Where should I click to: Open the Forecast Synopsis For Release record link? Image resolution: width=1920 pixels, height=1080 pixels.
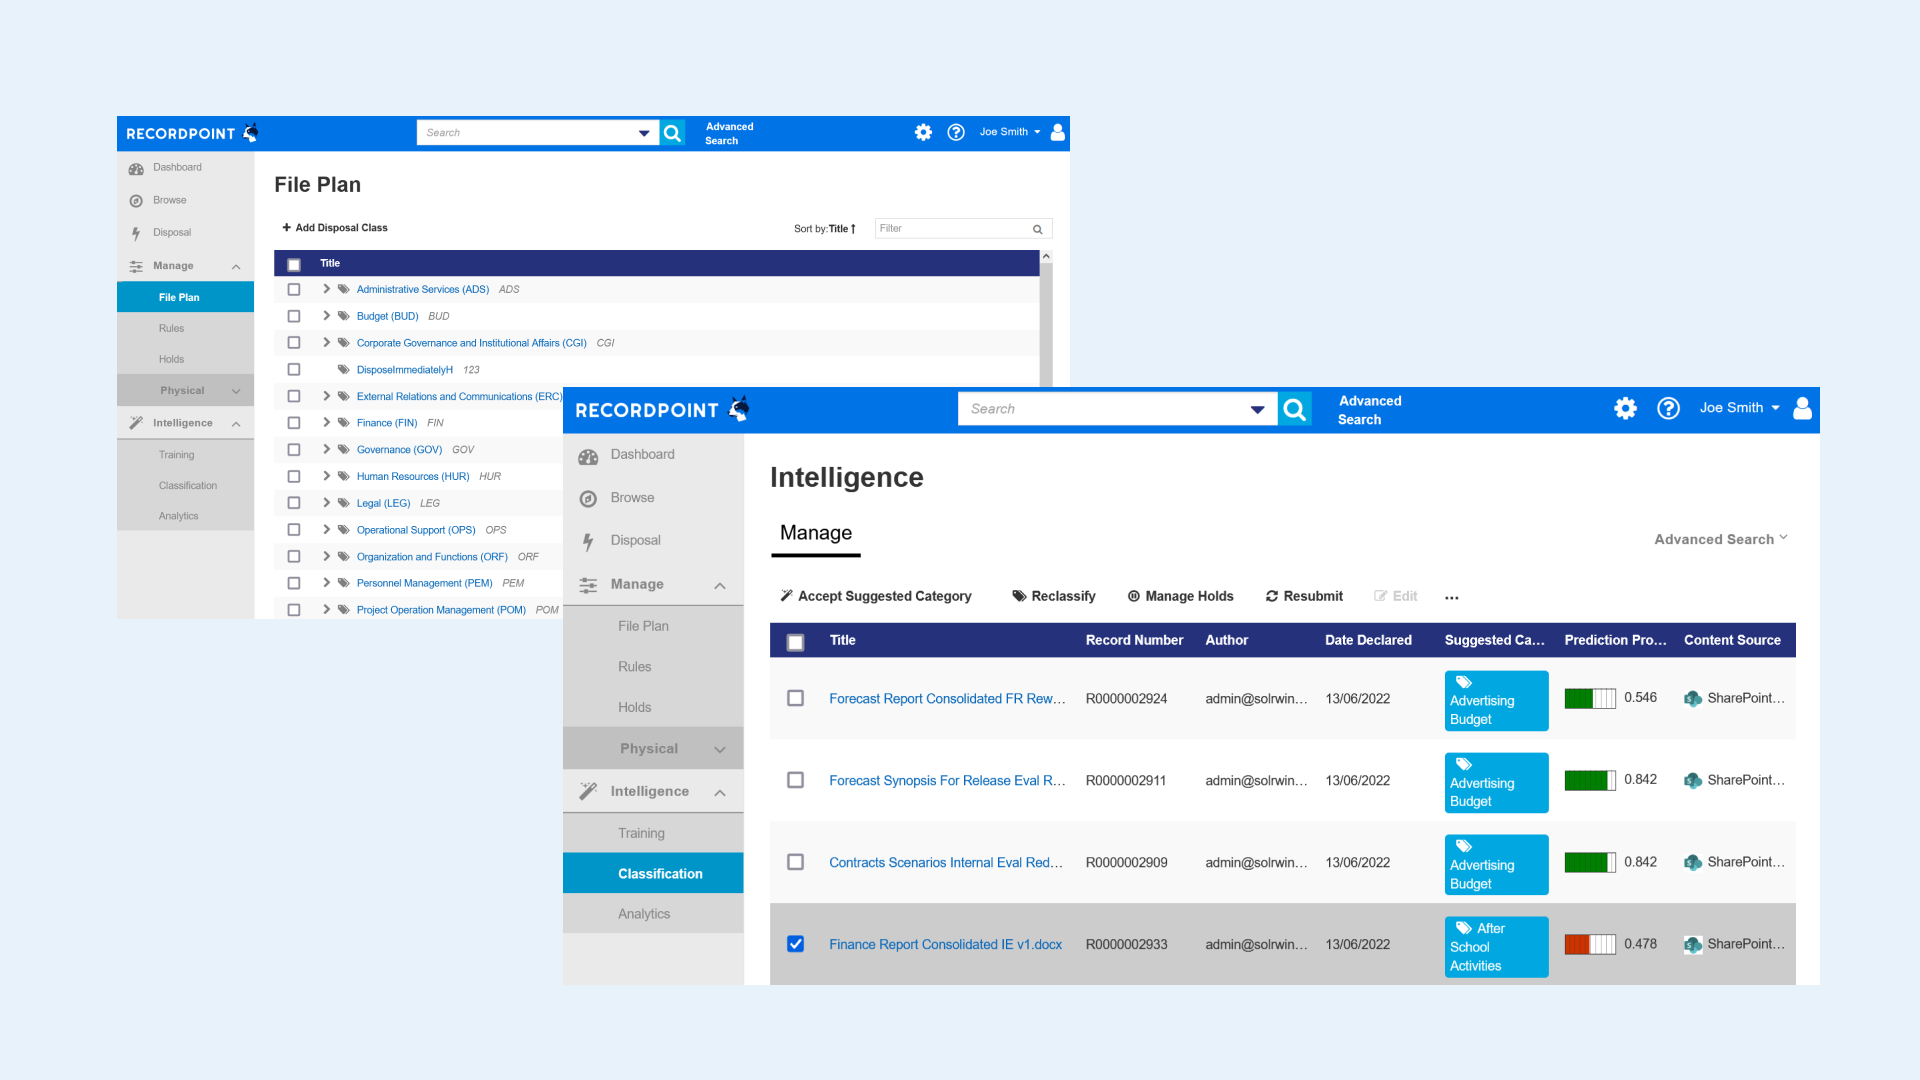(x=946, y=780)
